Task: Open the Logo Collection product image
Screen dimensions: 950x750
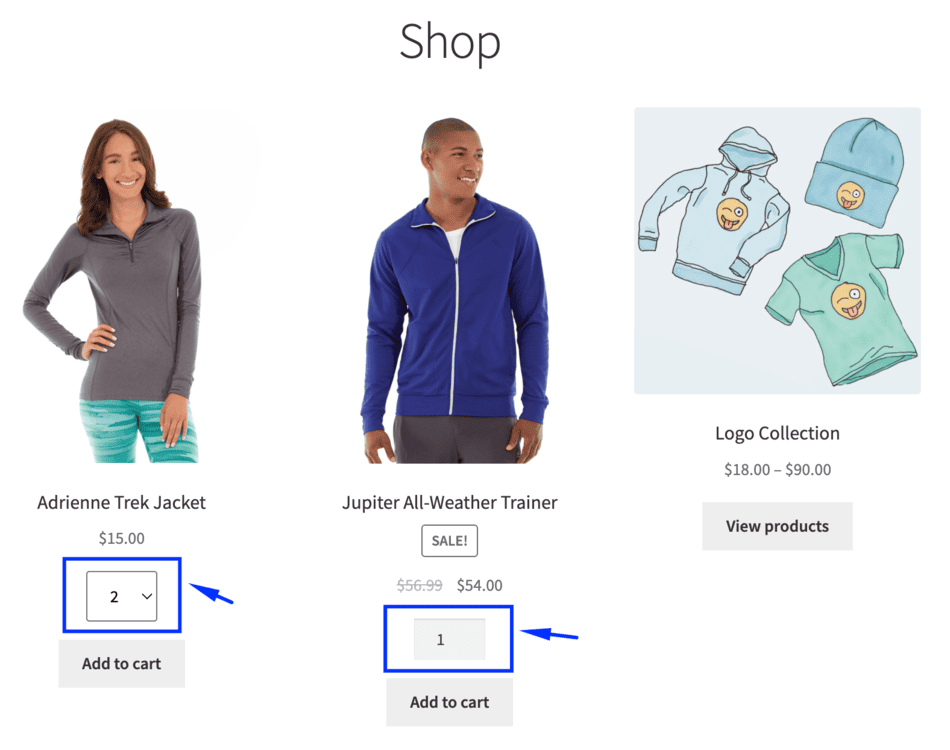Action: 777,251
